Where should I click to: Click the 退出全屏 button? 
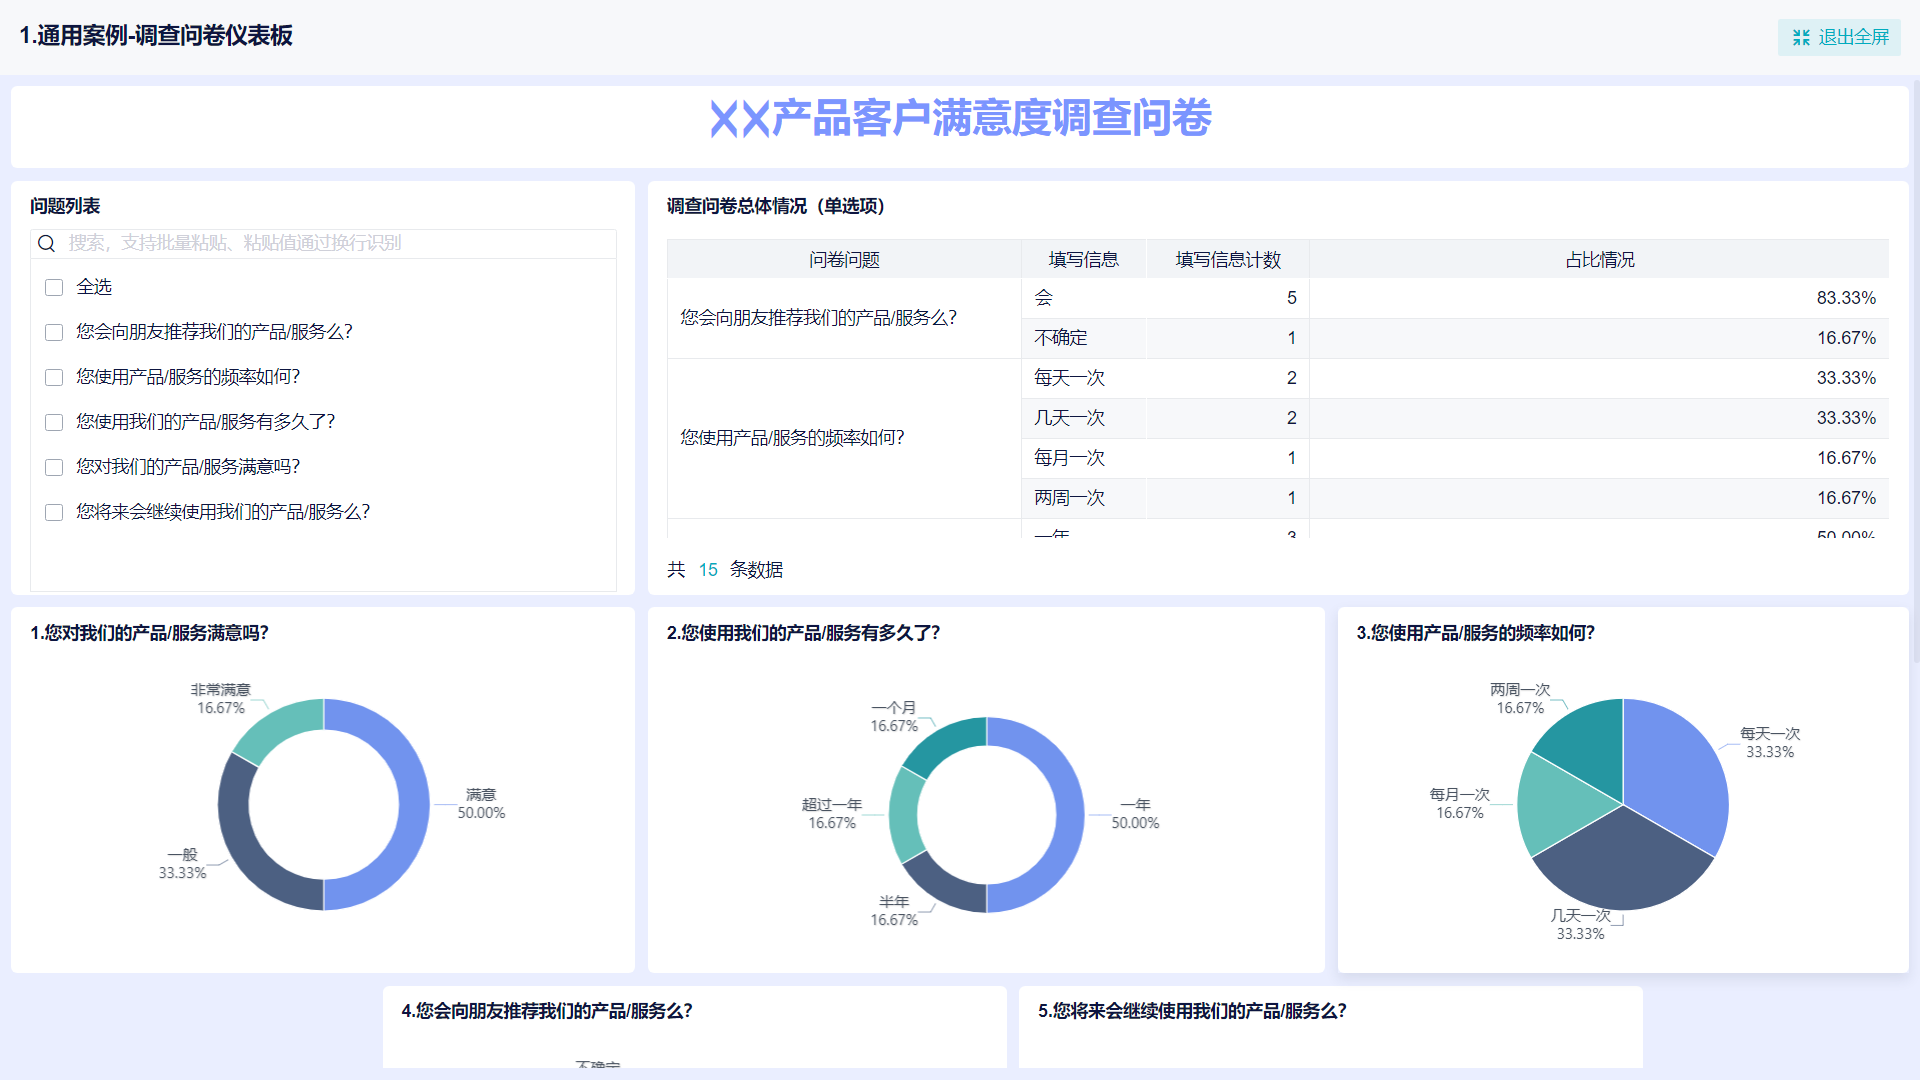1839,37
